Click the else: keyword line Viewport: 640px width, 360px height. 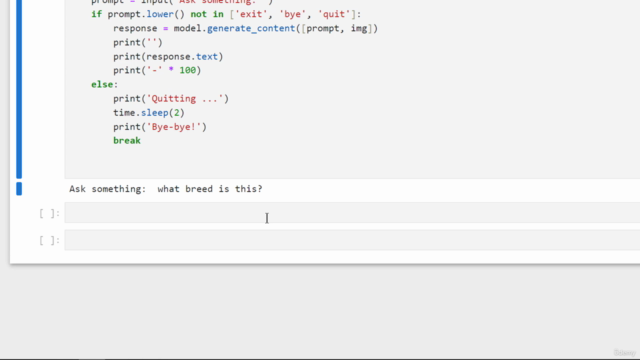coord(104,84)
